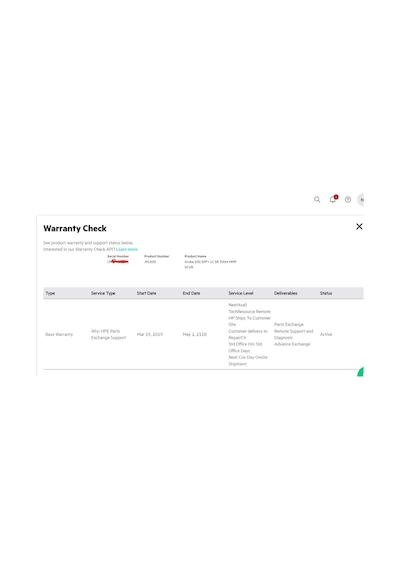400x570 pixels.
Task: Open the help question mark icon
Action: (x=348, y=199)
